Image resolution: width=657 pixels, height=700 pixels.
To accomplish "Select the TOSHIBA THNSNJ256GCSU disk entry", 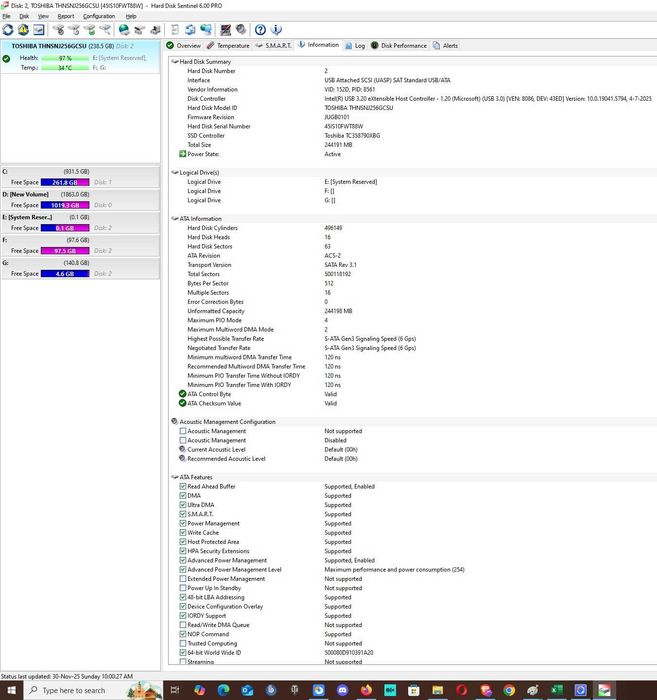I will 80,57.
